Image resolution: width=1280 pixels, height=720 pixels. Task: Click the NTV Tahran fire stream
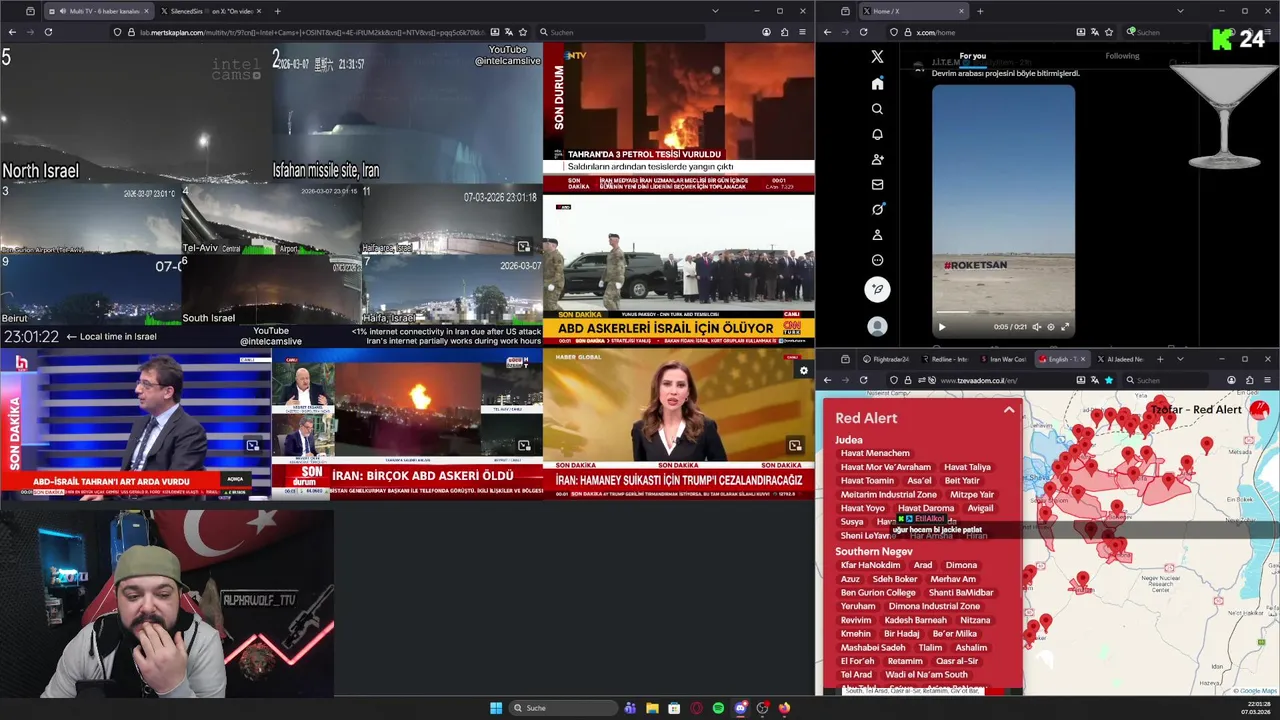click(679, 117)
